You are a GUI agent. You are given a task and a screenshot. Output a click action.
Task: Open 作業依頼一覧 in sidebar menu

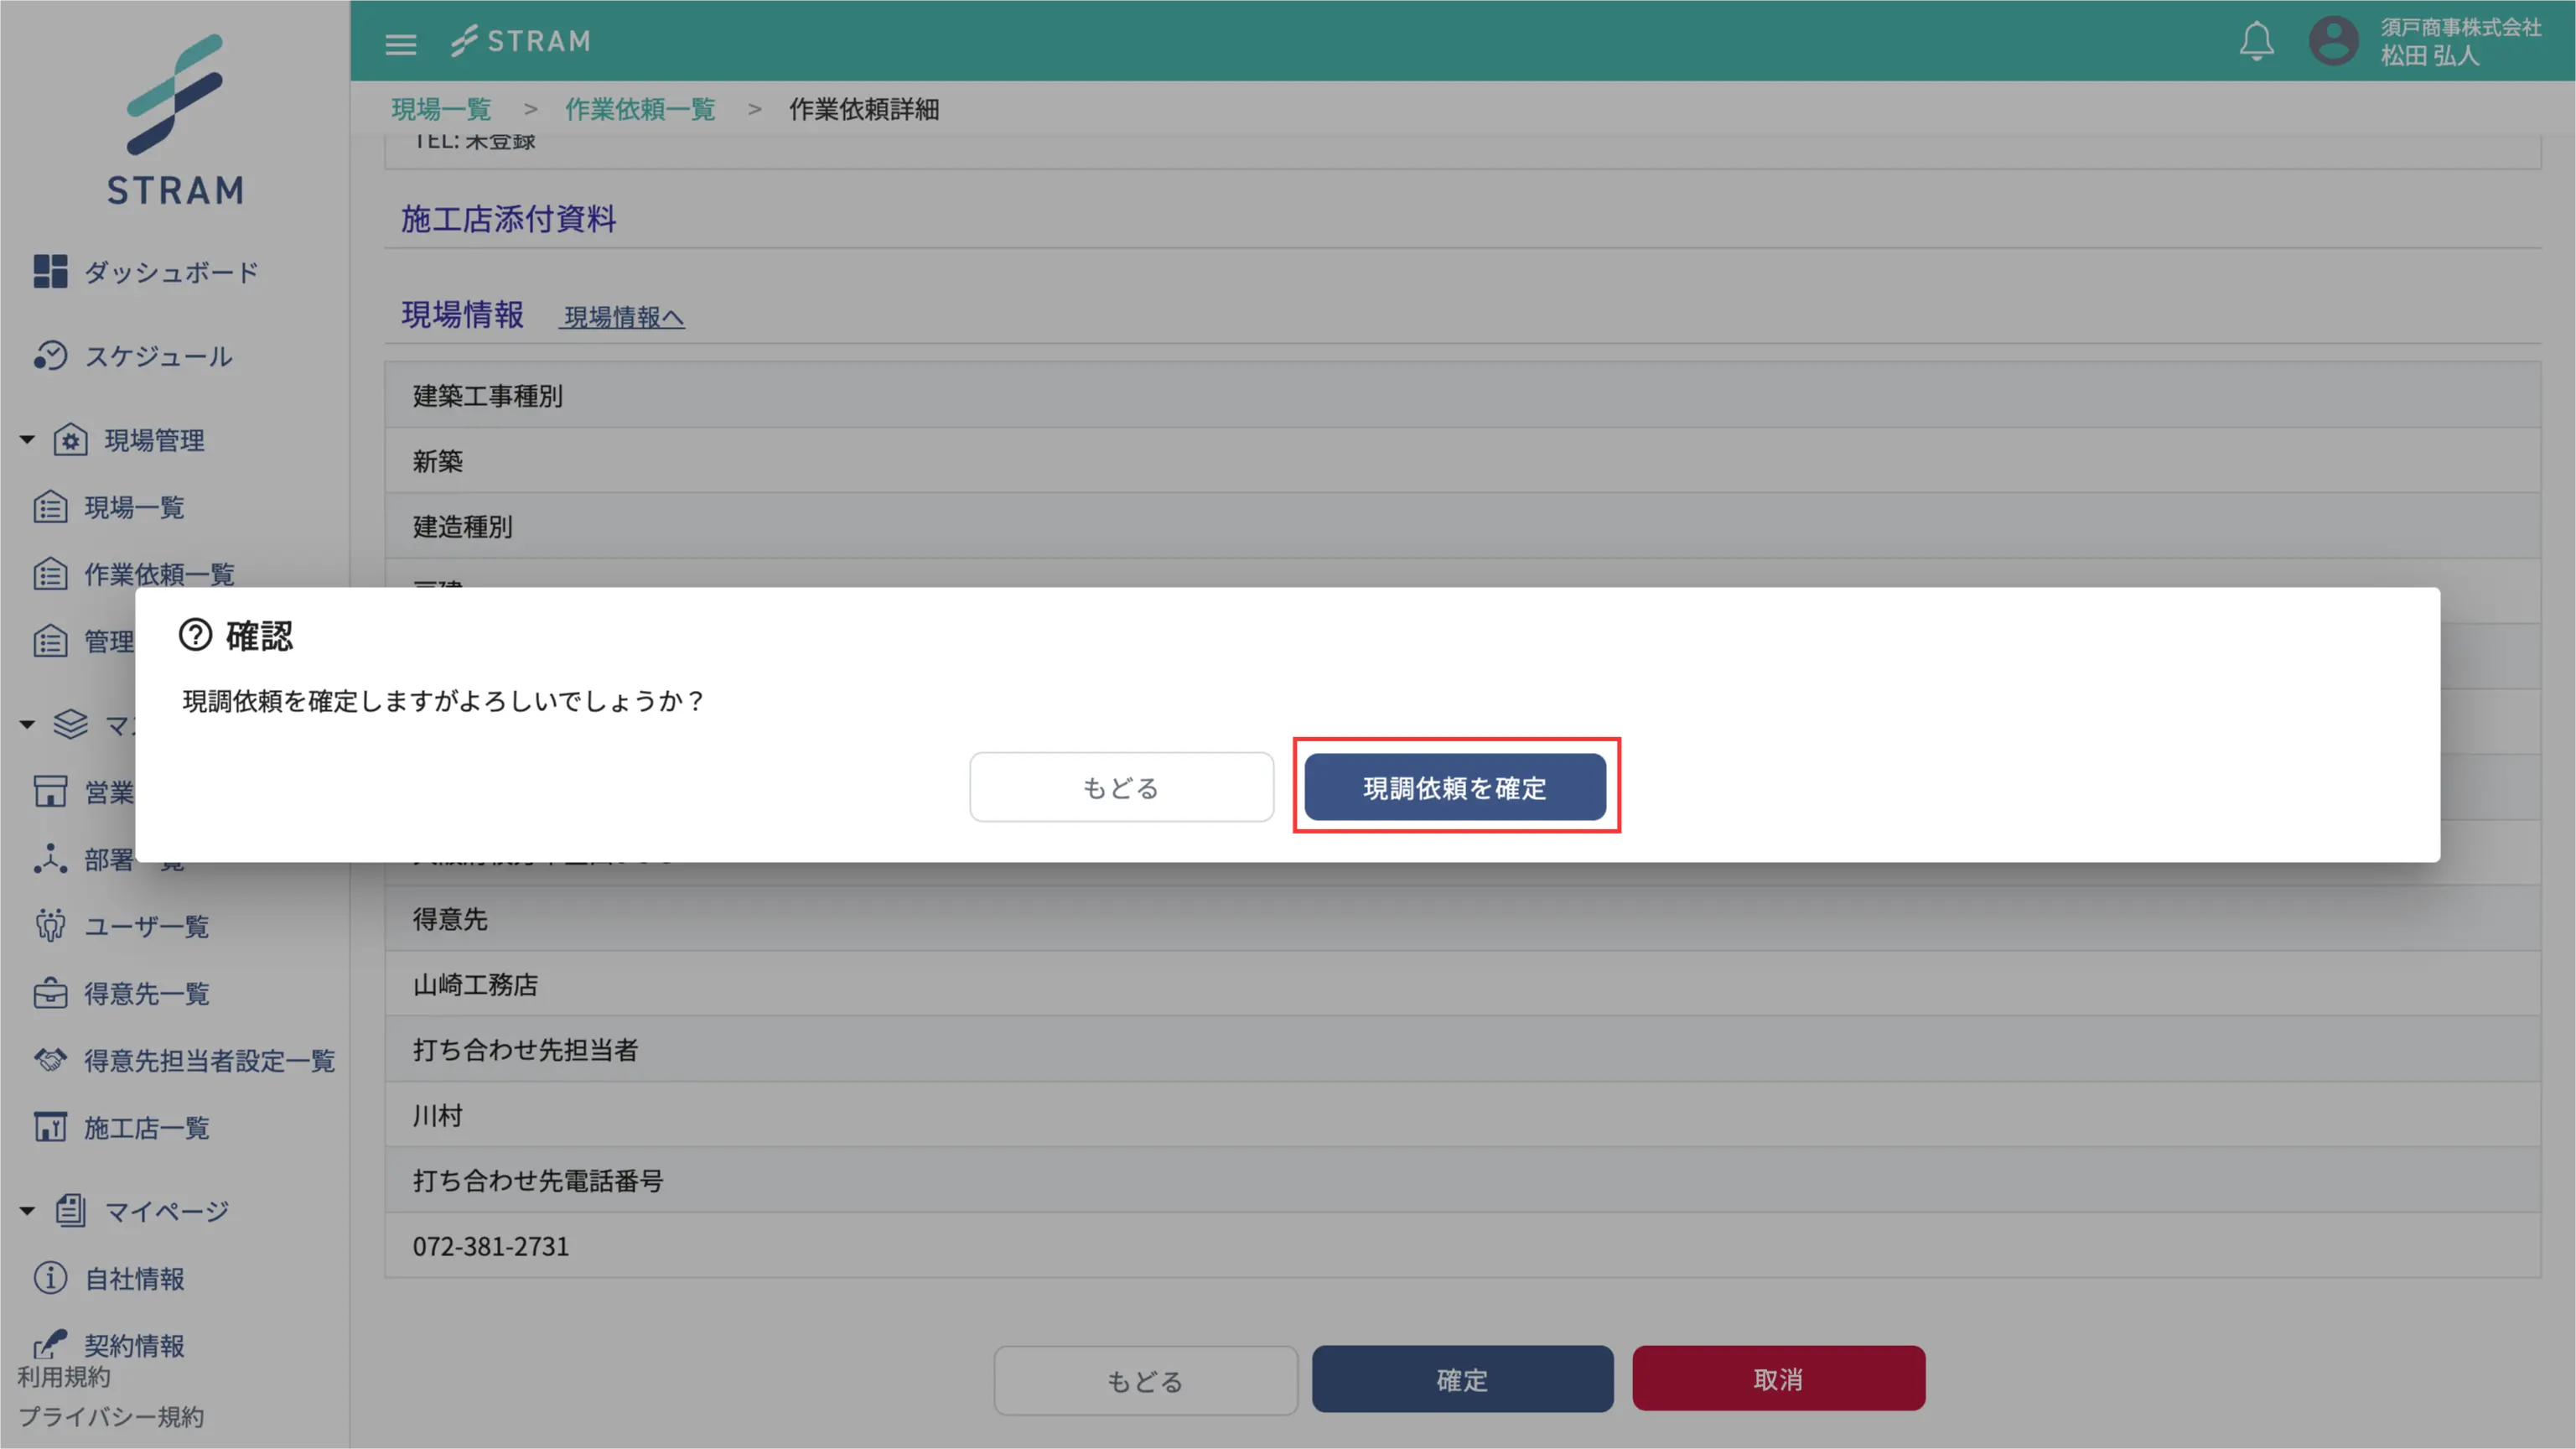click(x=158, y=574)
